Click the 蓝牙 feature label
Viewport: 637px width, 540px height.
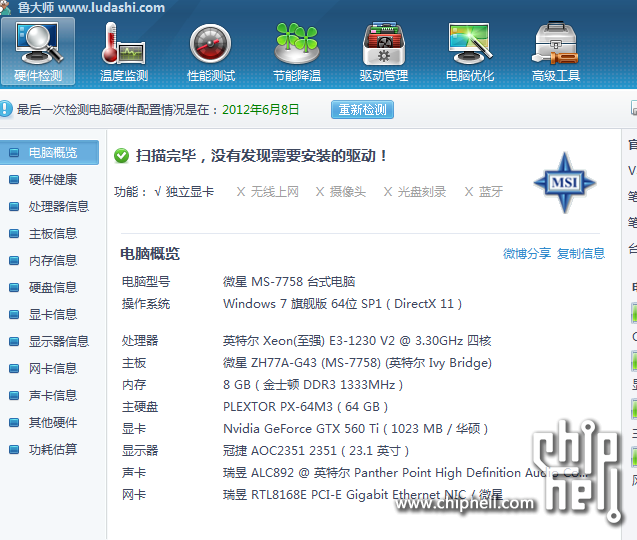click(491, 192)
